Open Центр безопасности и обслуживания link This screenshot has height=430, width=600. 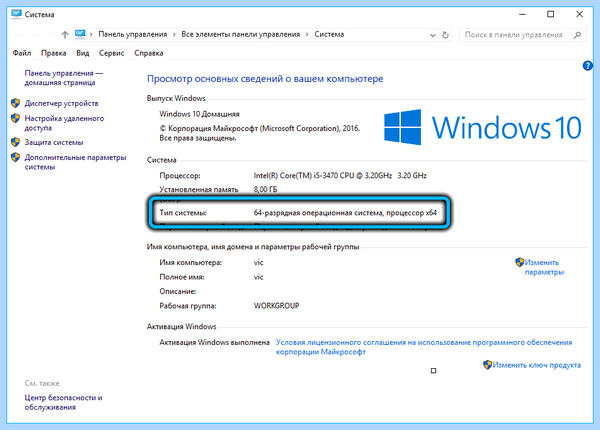point(64,402)
